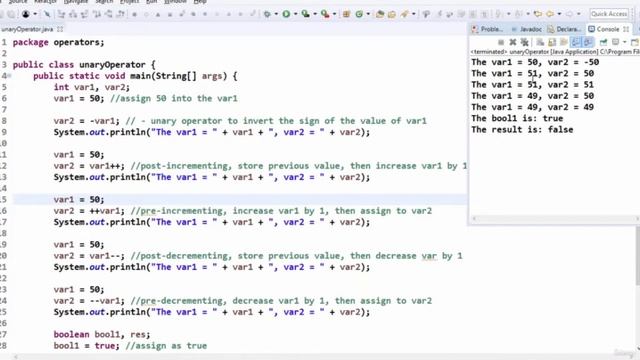Click the Last Edit Location arrow icon

(x=538, y=14)
